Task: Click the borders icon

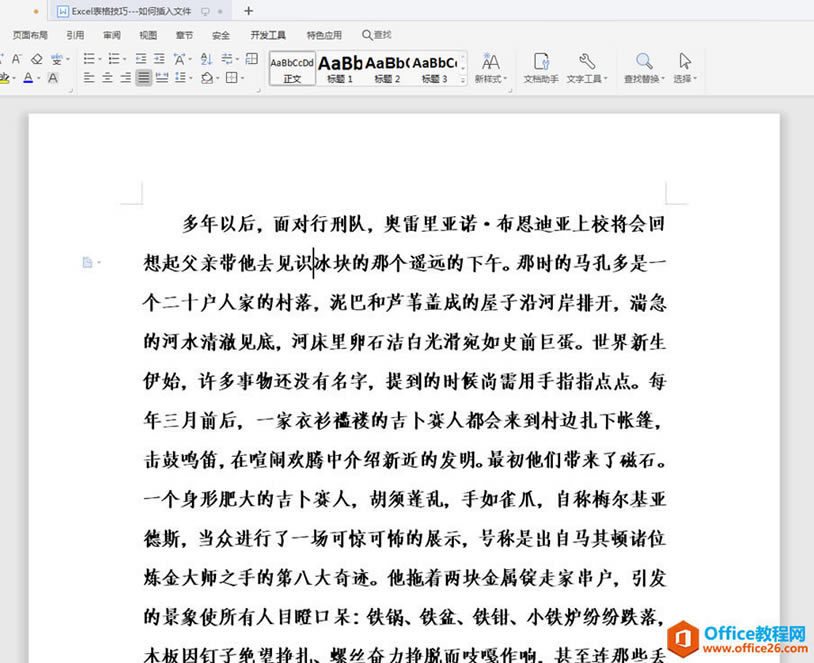Action: (232, 78)
